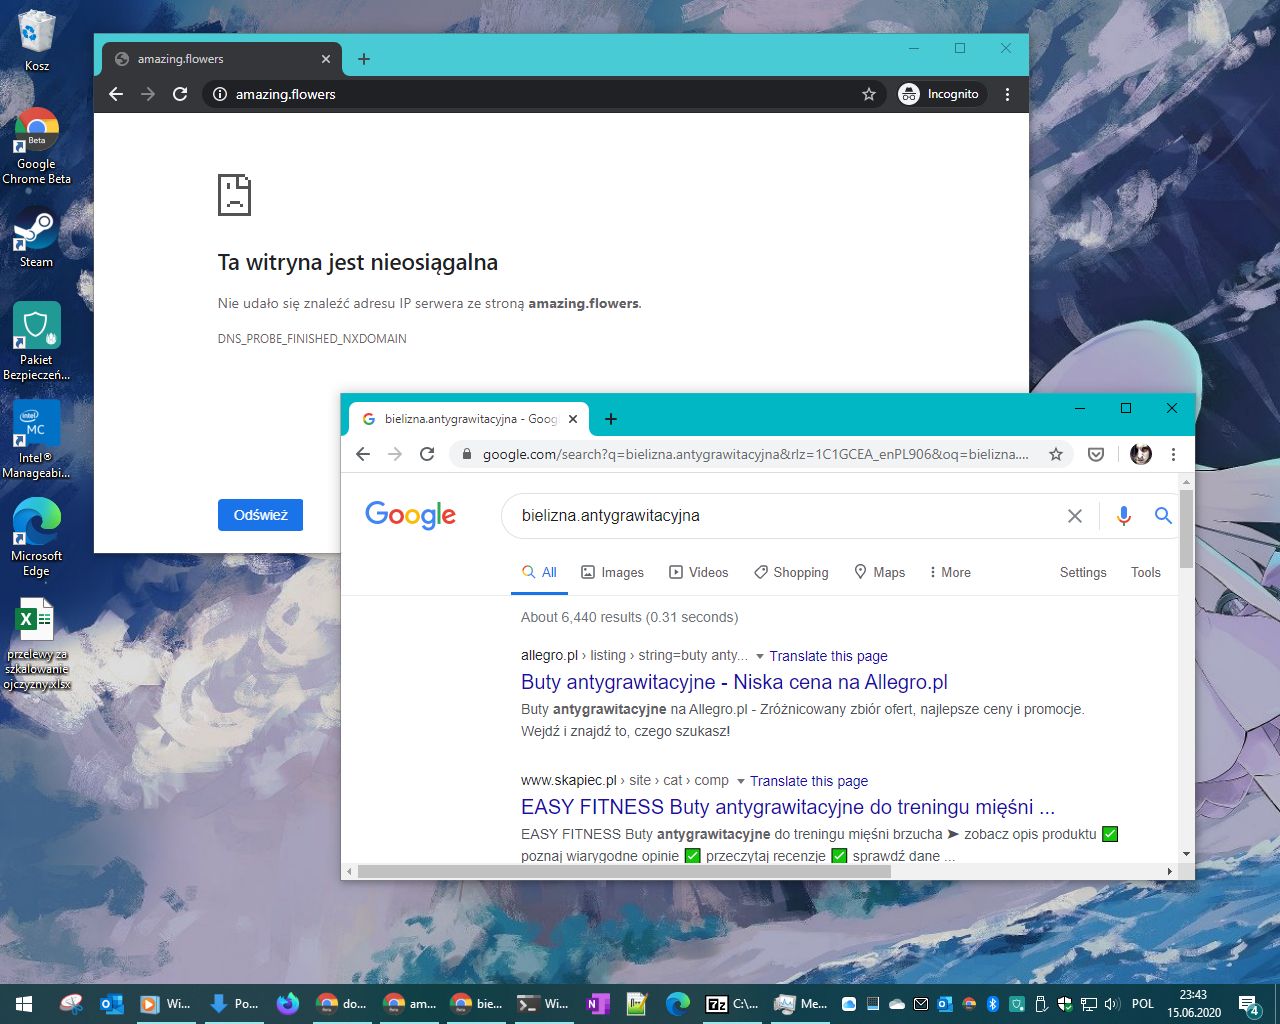The height and width of the screenshot is (1024, 1280).
Task: Click the 7-Zip taskbar button
Action: [733, 1004]
